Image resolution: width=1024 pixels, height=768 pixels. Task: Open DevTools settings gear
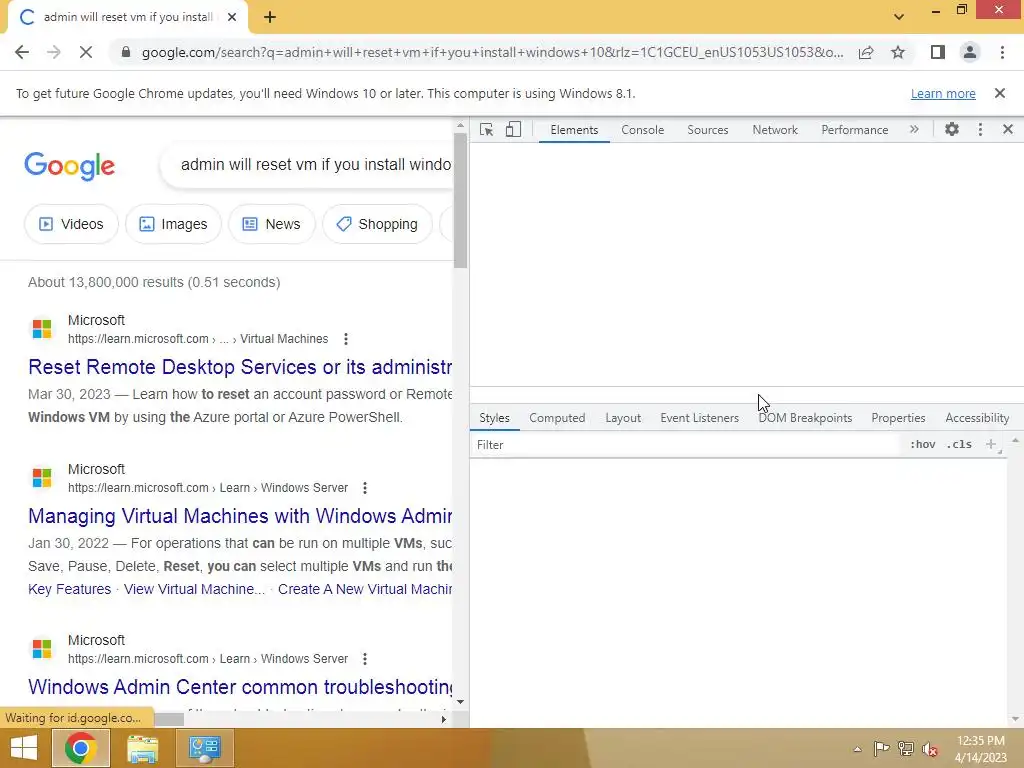coord(952,129)
